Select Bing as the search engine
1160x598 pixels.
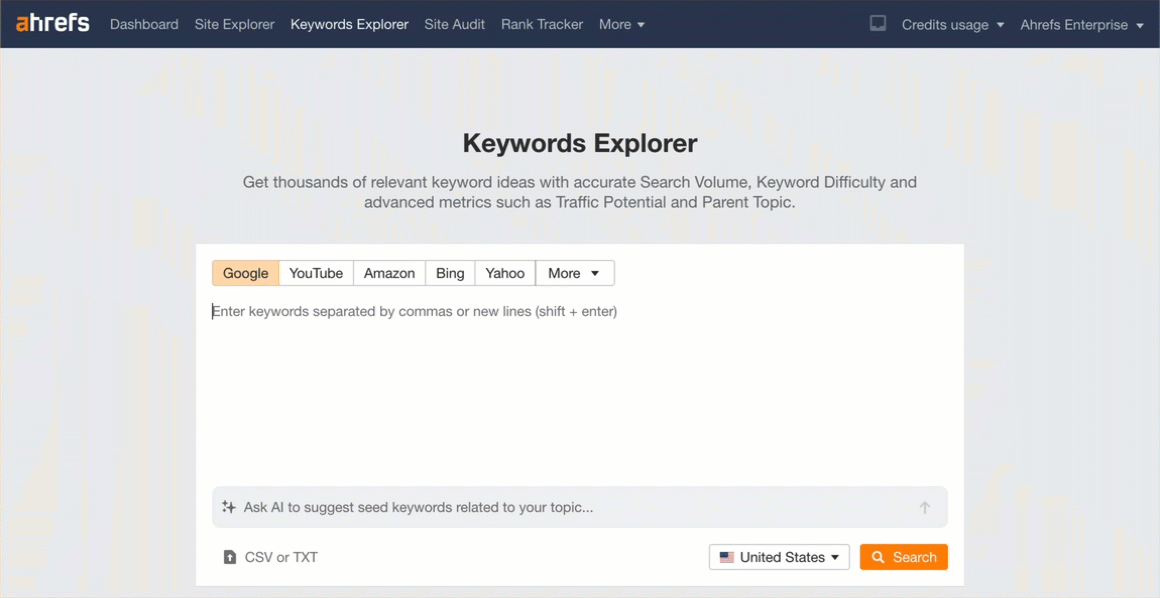pos(449,272)
